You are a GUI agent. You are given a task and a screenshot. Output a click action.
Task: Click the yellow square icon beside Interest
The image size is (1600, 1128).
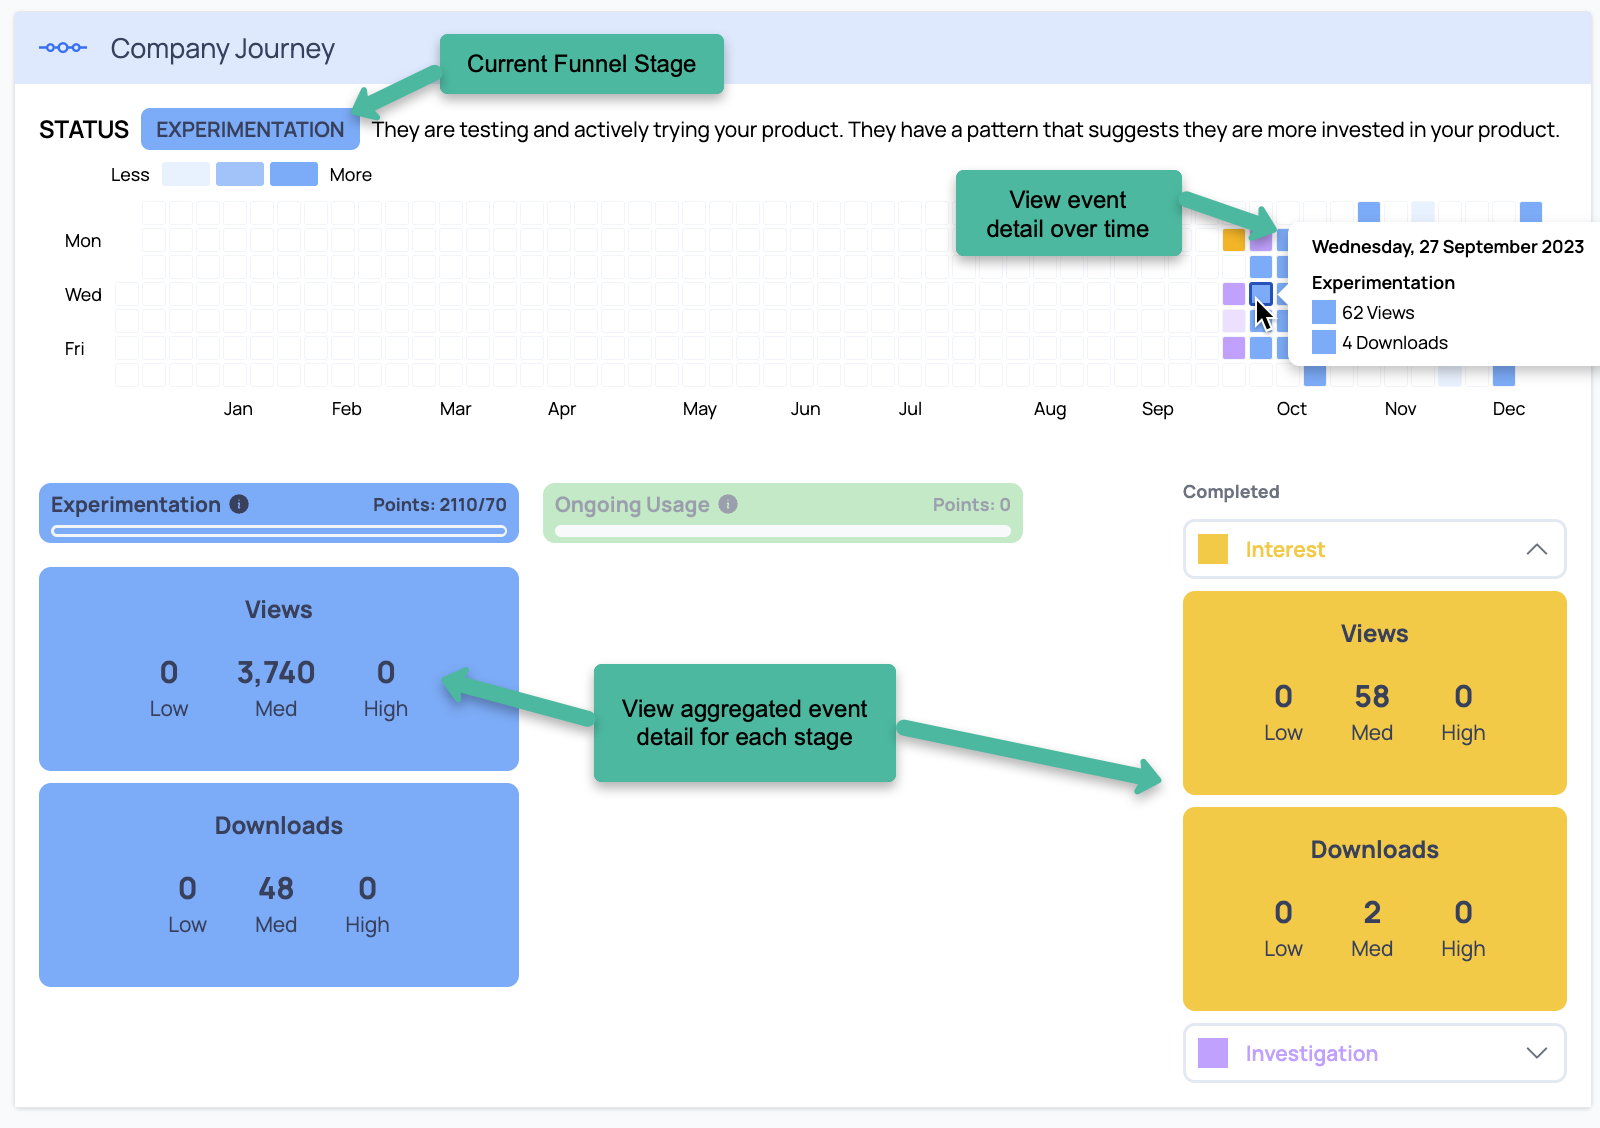(1212, 549)
